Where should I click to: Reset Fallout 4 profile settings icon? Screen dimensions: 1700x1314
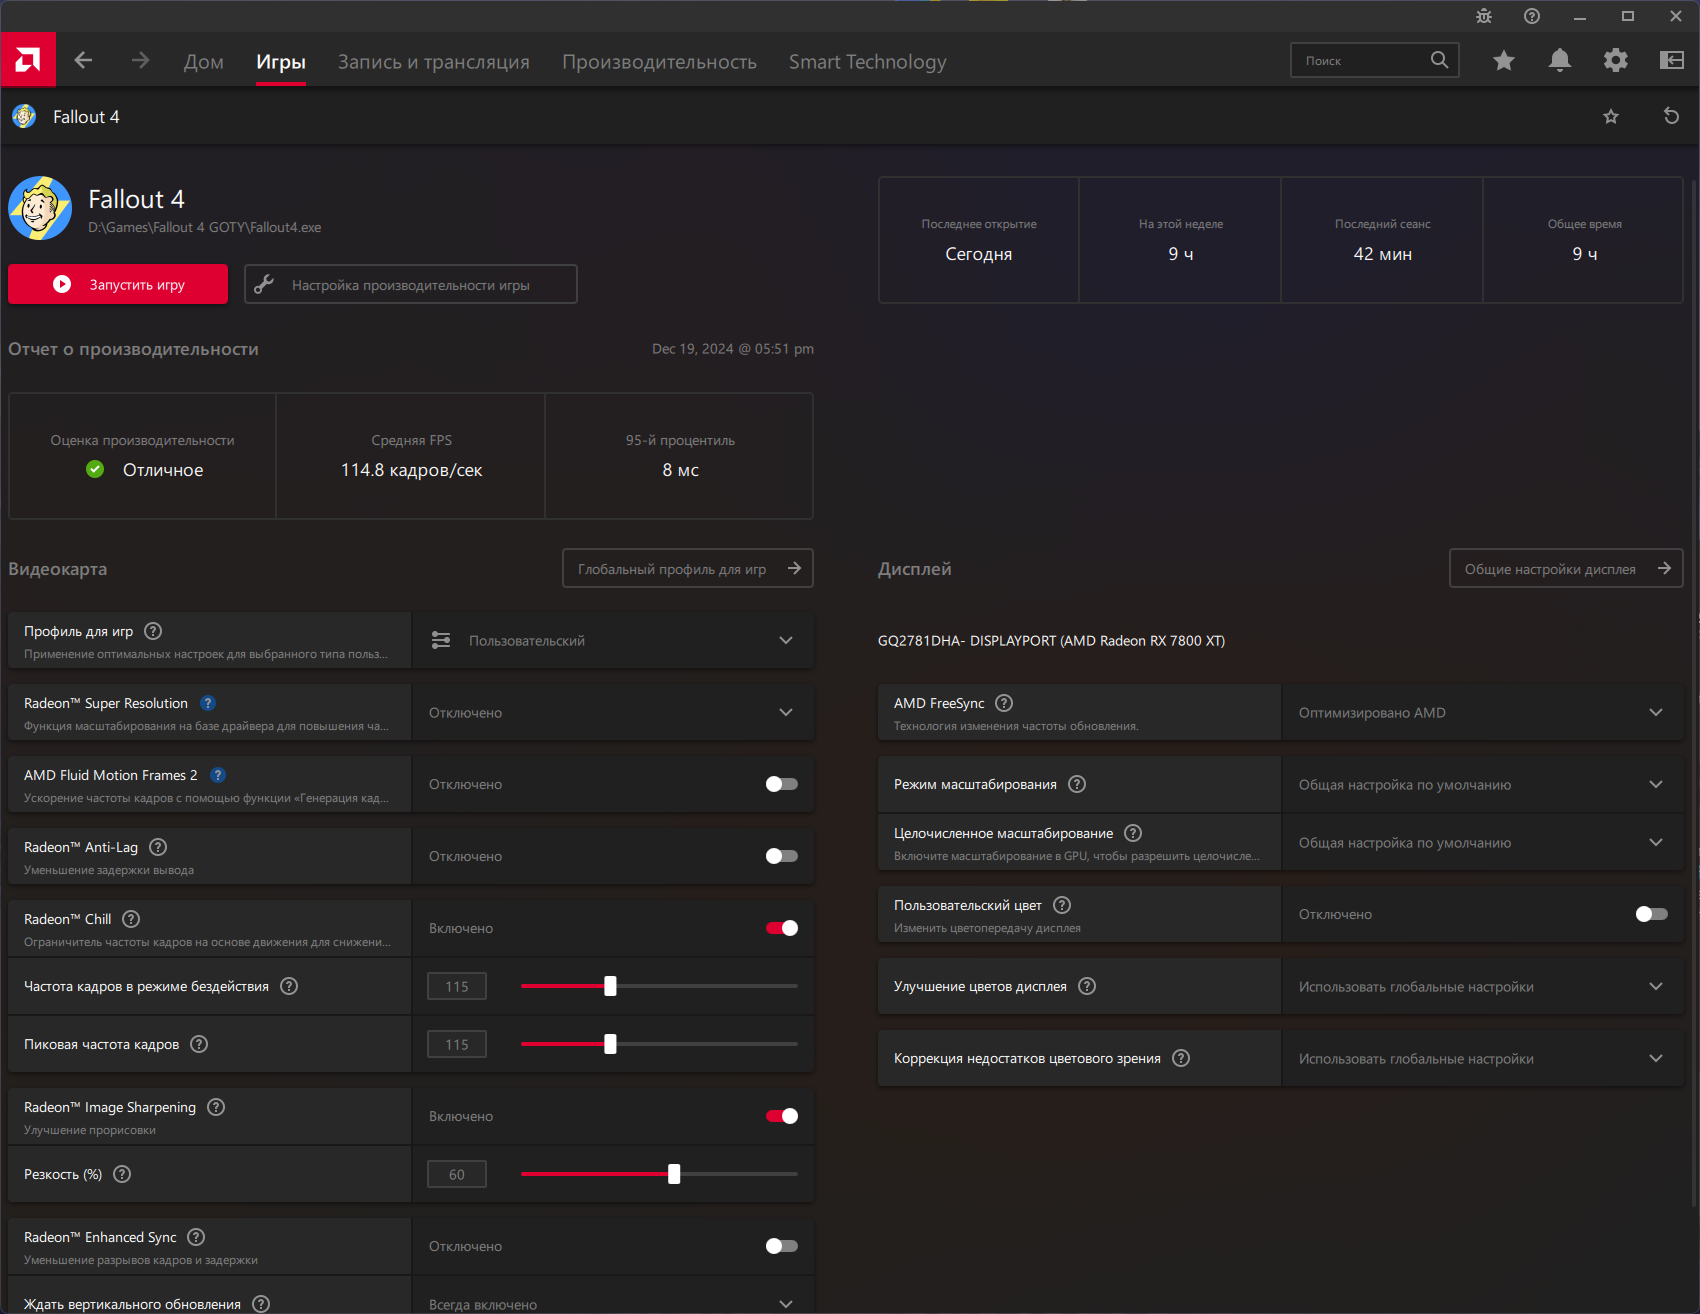pos(1671,116)
